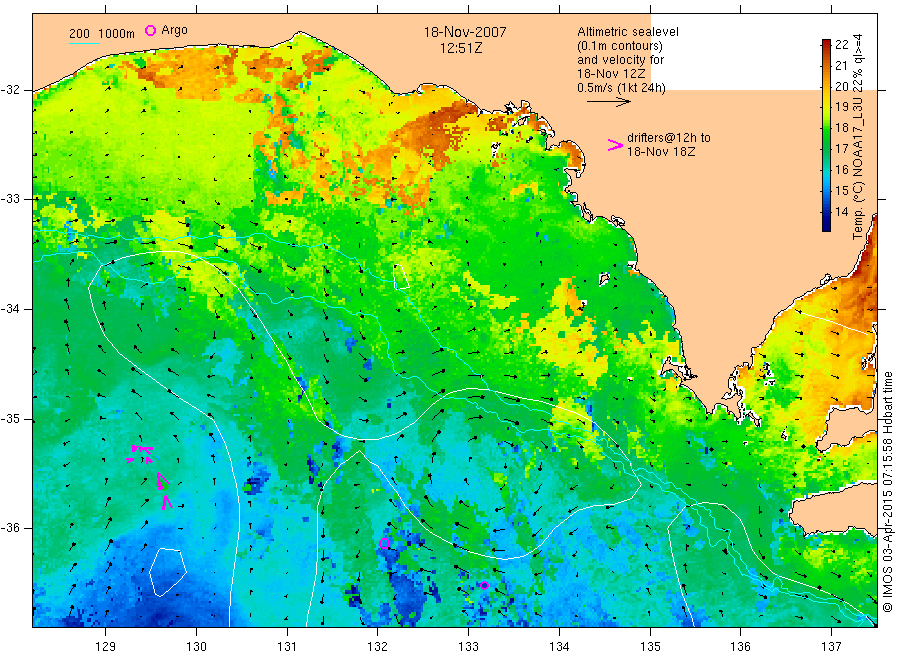Click the '-32' latitude axis label

click(10, 90)
